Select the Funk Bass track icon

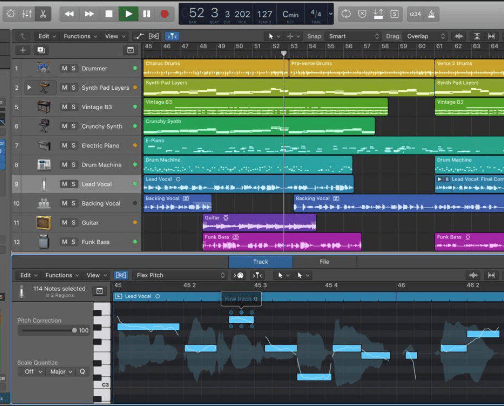tap(44, 242)
